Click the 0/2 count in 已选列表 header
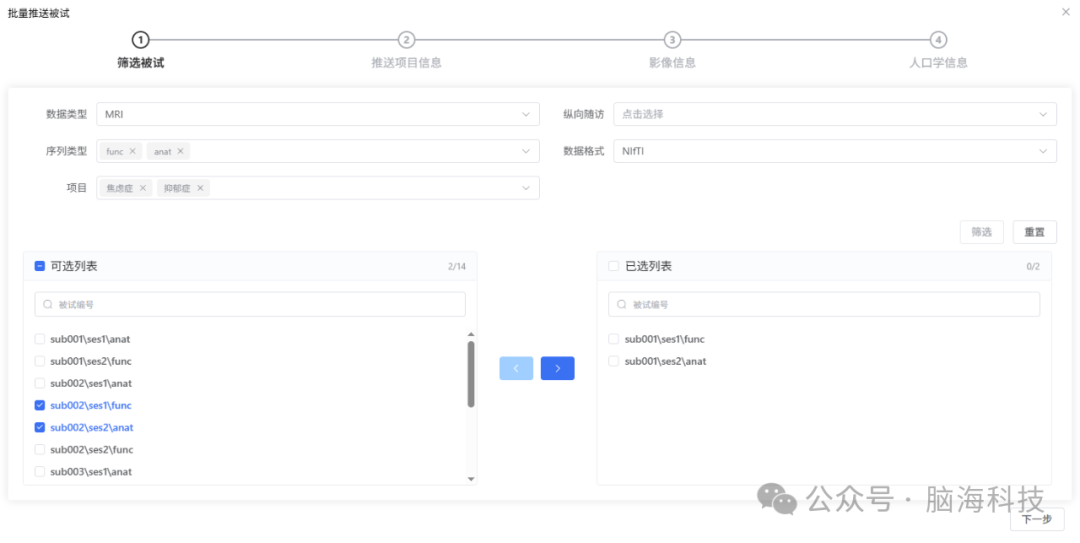This screenshot has width=1080, height=543. pyautogui.click(x=1033, y=267)
